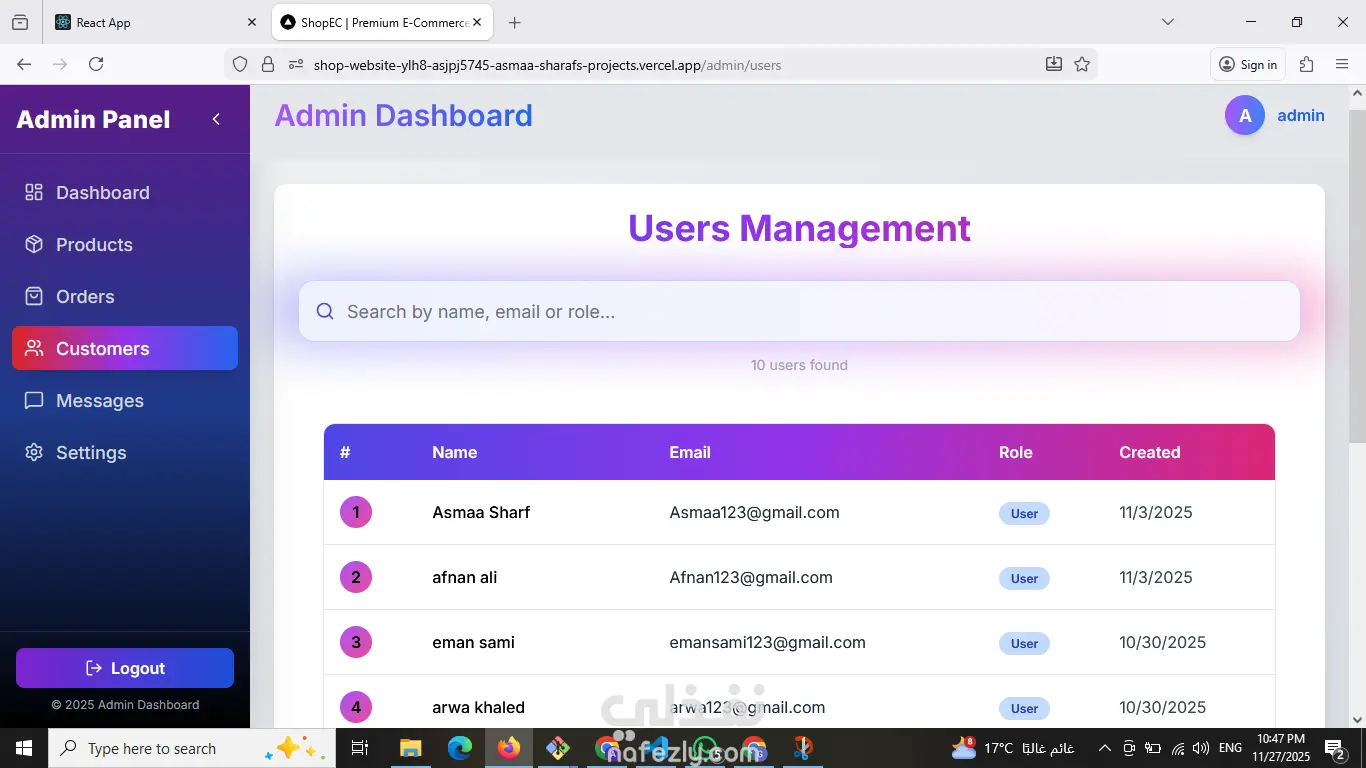This screenshot has height=768, width=1366.
Task: Select the name eman sami
Action: [474, 643]
